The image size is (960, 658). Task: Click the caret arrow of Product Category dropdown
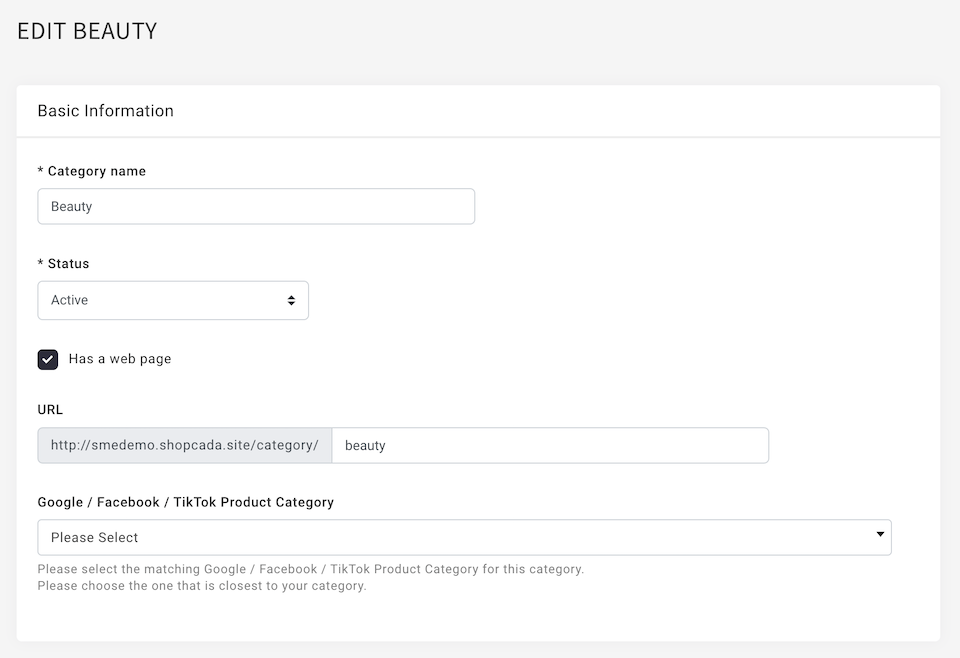point(880,534)
